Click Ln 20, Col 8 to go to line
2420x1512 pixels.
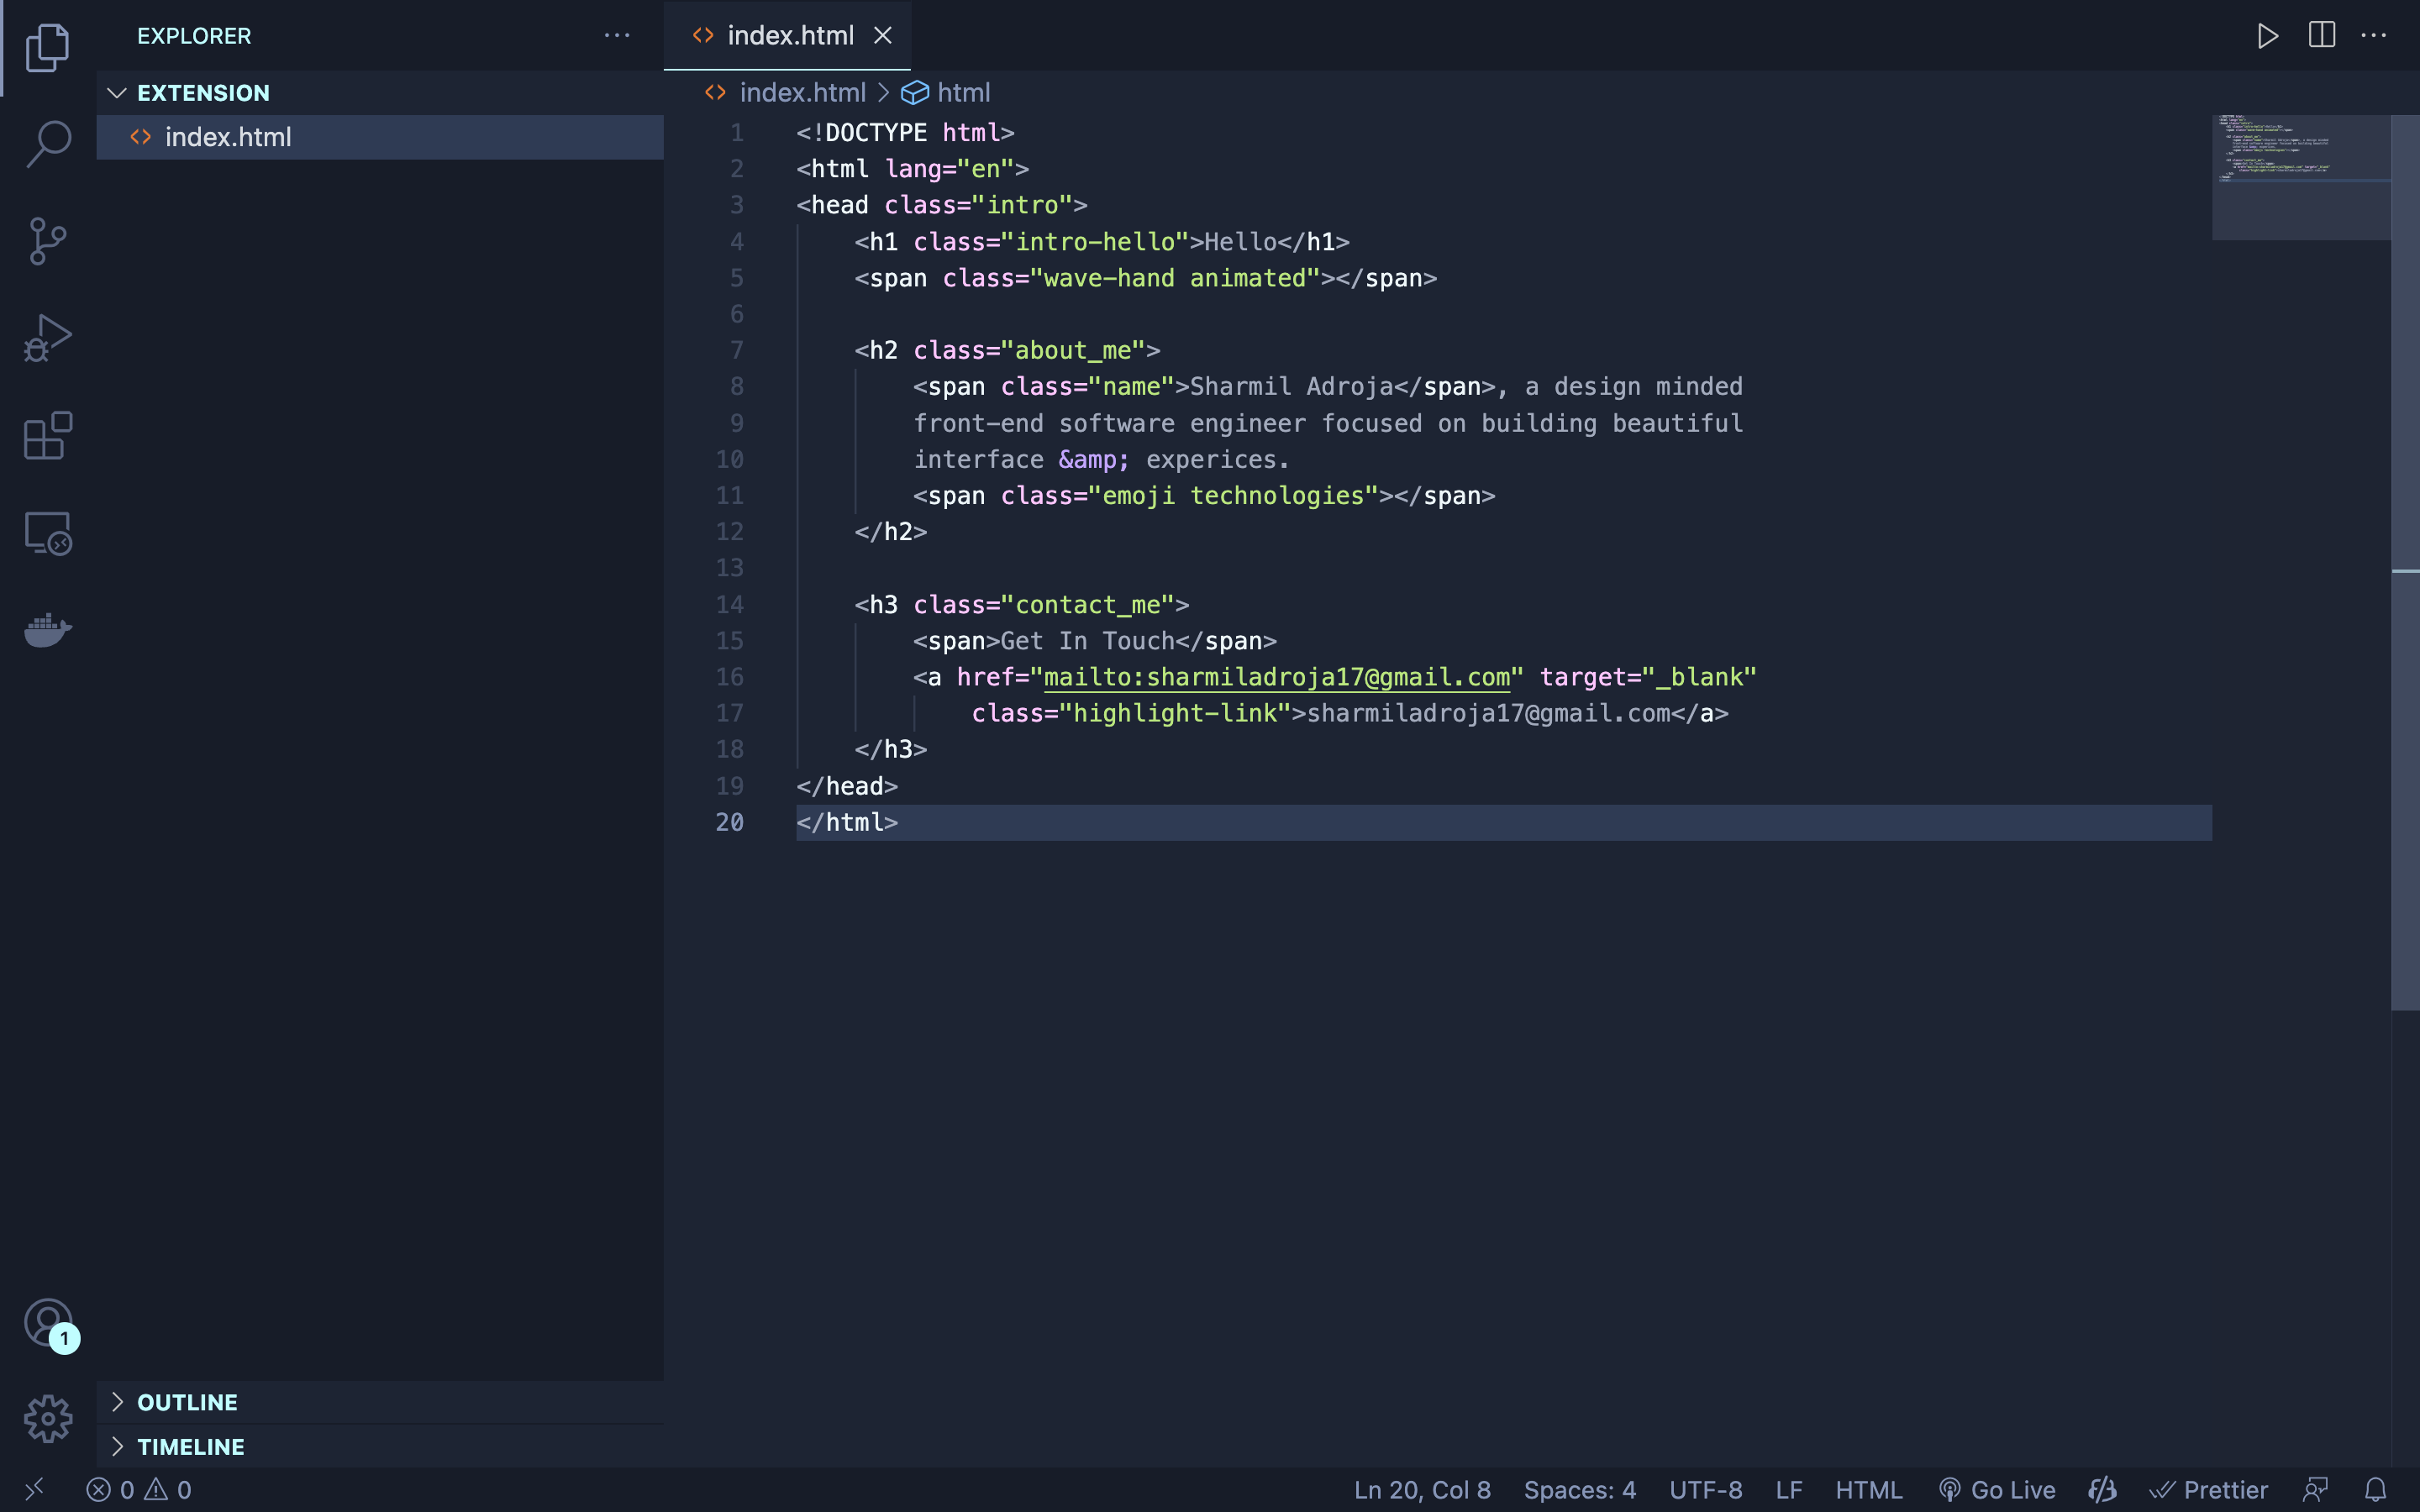coord(1422,1490)
